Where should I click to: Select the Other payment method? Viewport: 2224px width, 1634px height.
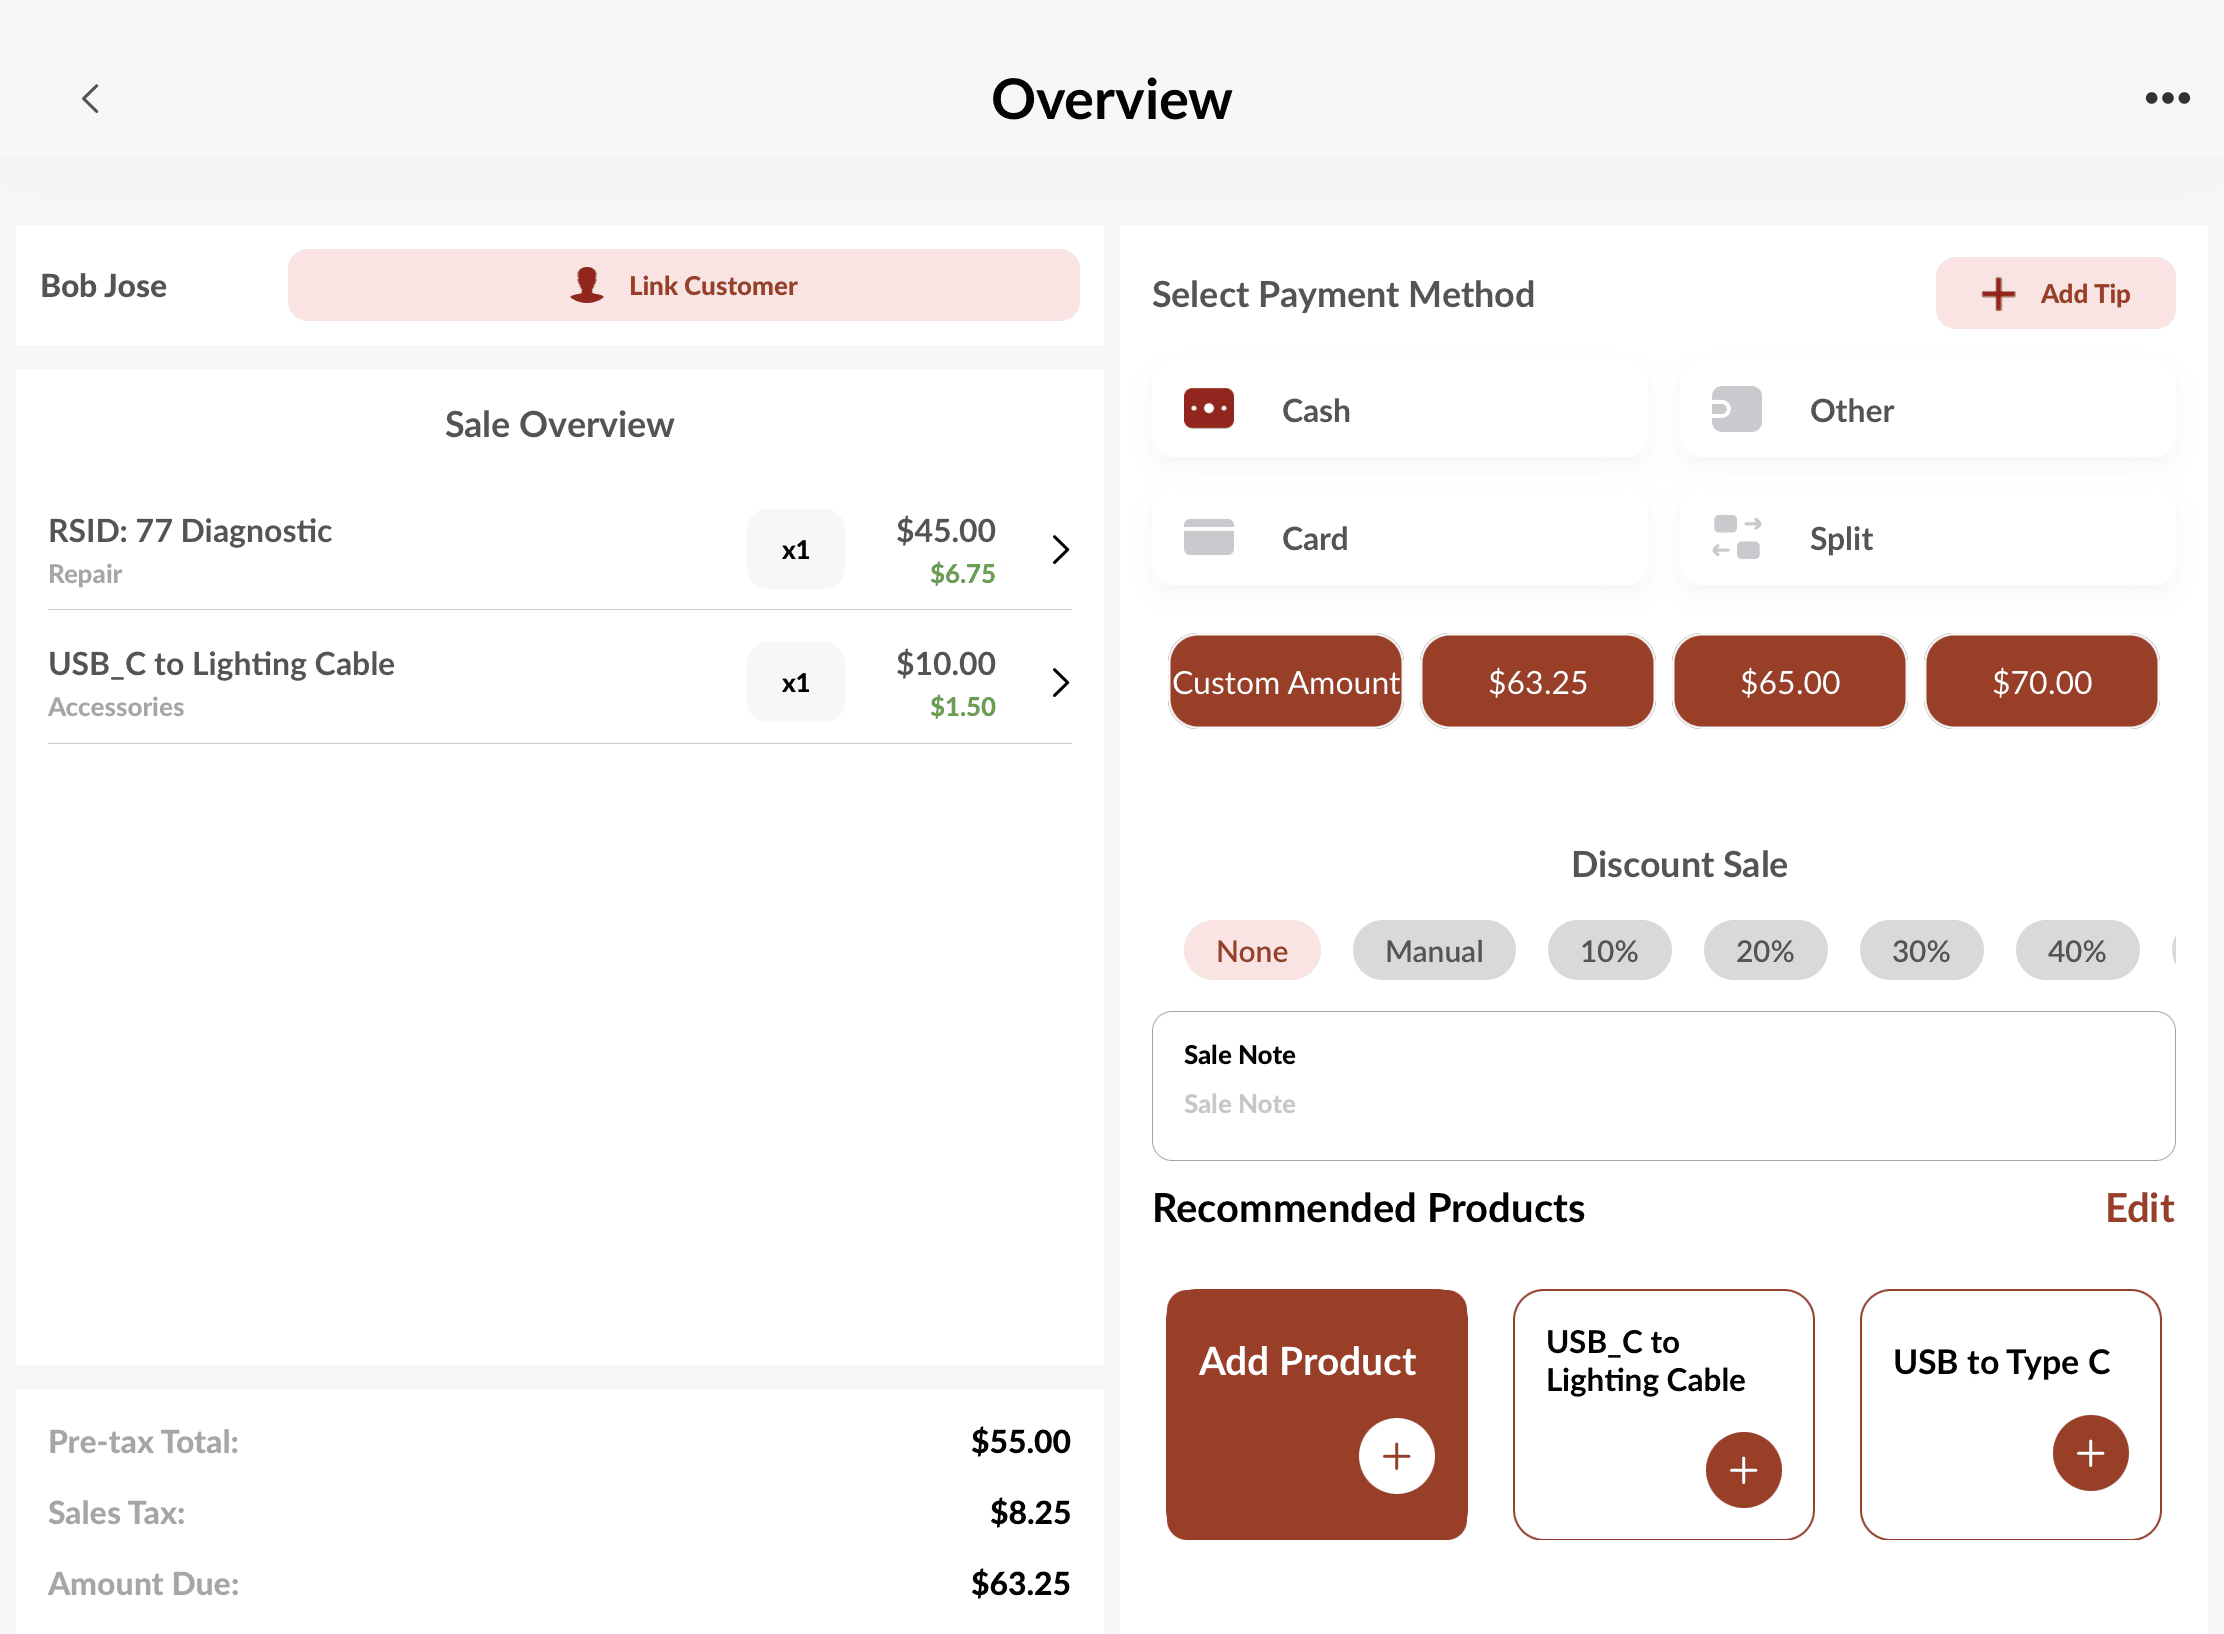(x=1926, y=410)
